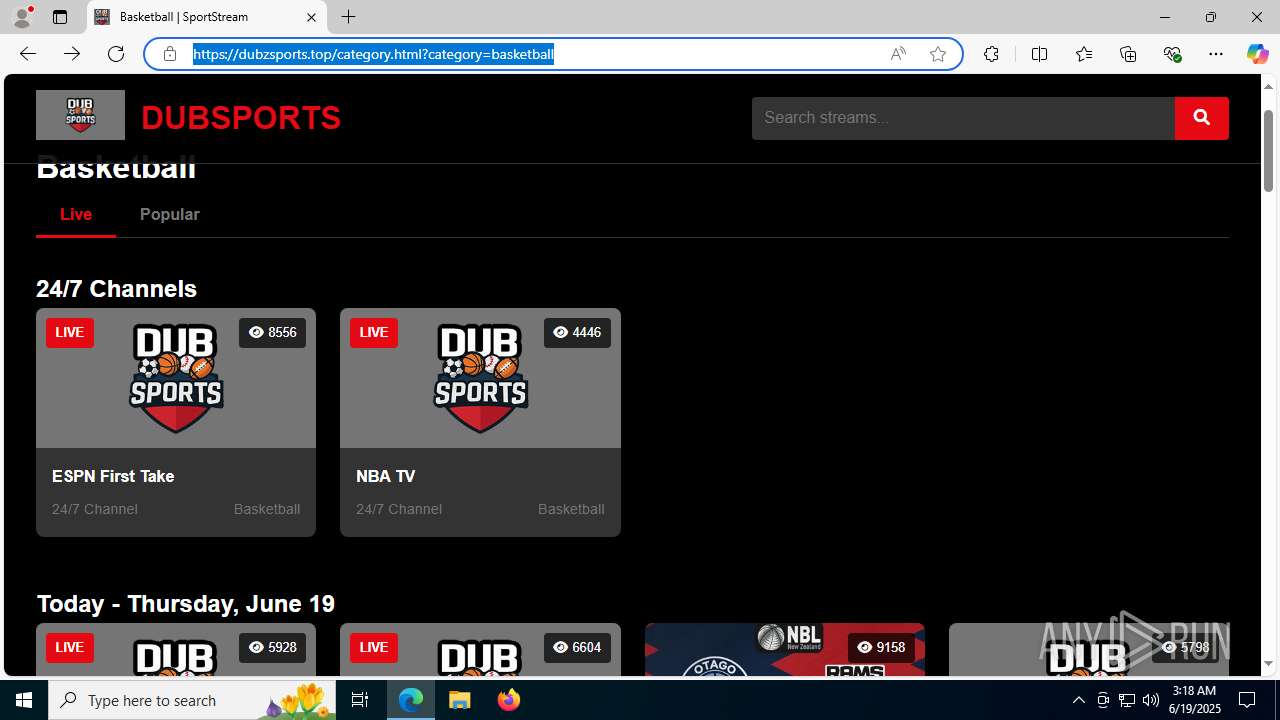Open Collections panel

(x=1128, y=54)
